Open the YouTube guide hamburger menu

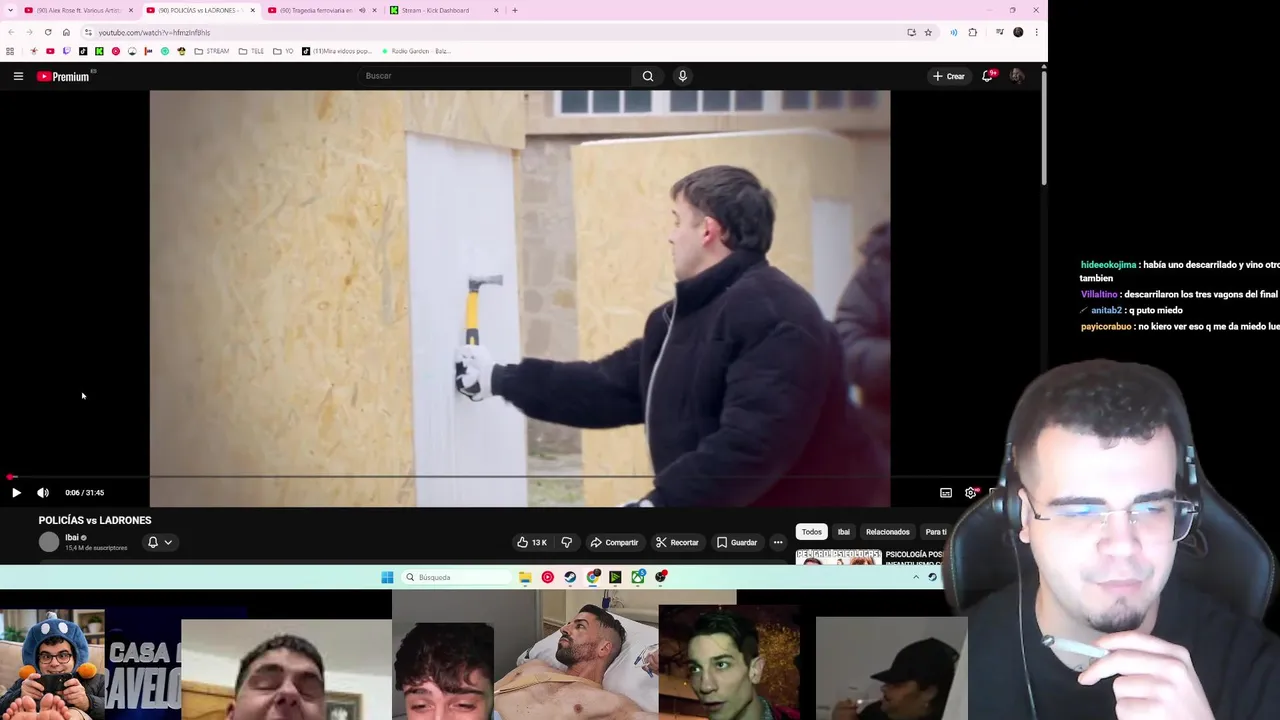pyautogui.click(x=18, y=76)
